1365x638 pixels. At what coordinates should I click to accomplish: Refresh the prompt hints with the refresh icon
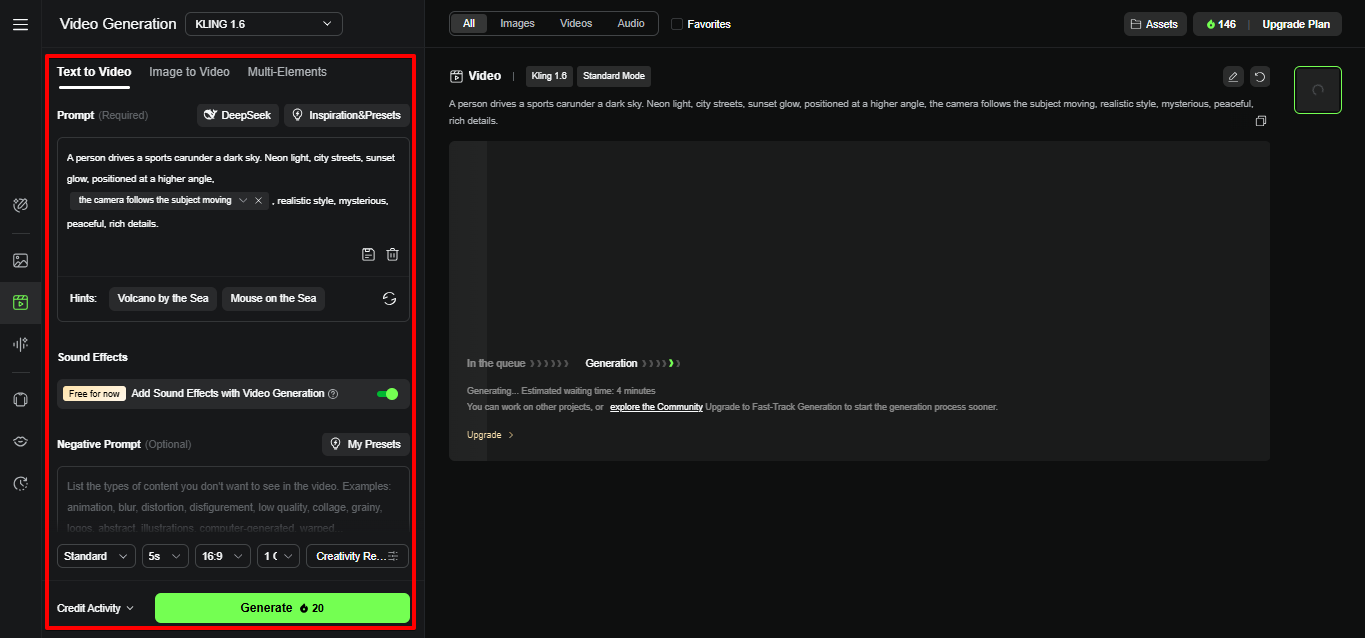pos(389,298)
